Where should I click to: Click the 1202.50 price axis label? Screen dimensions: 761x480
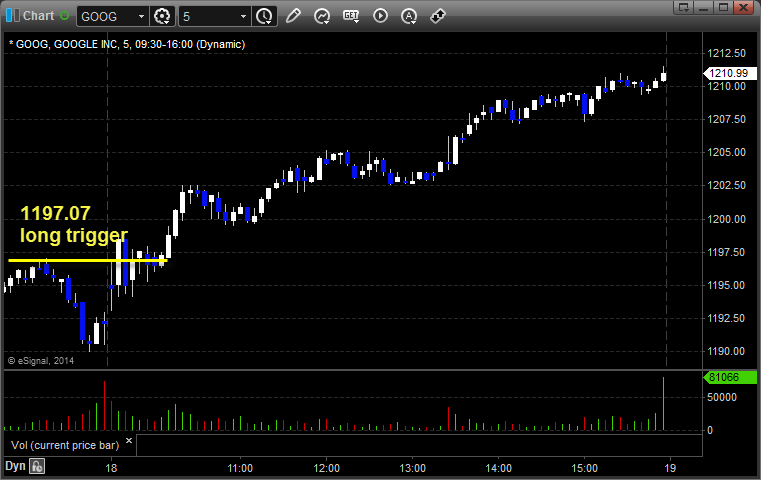pos(727,185)
